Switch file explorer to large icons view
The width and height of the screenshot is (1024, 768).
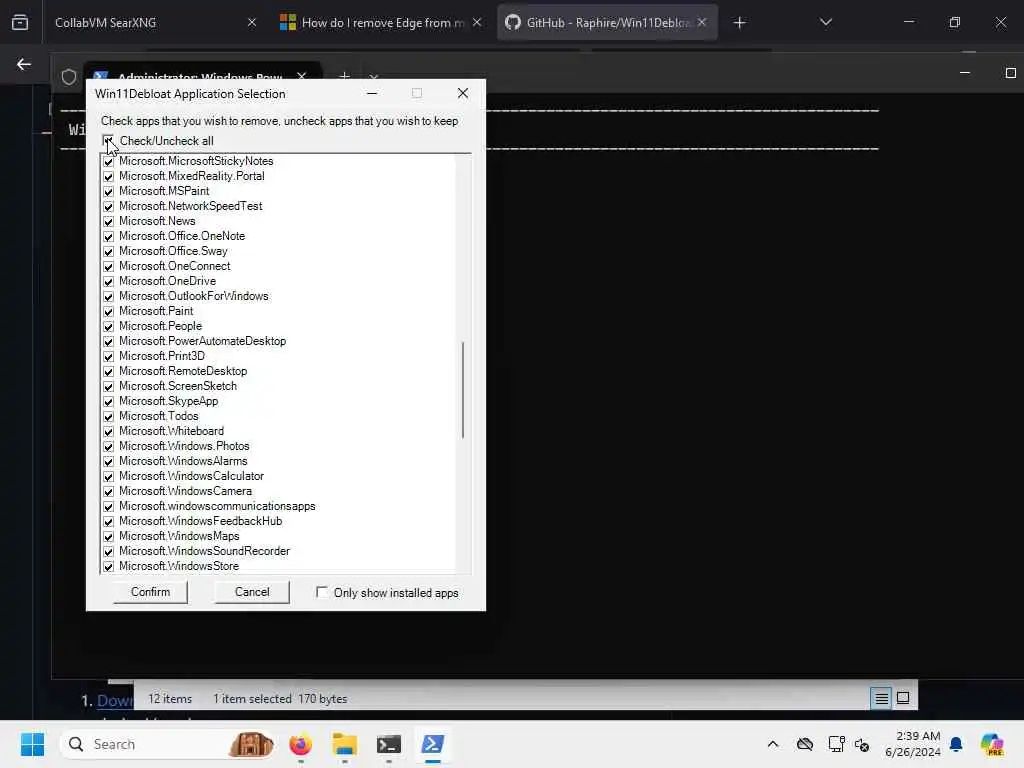point(903,698)
